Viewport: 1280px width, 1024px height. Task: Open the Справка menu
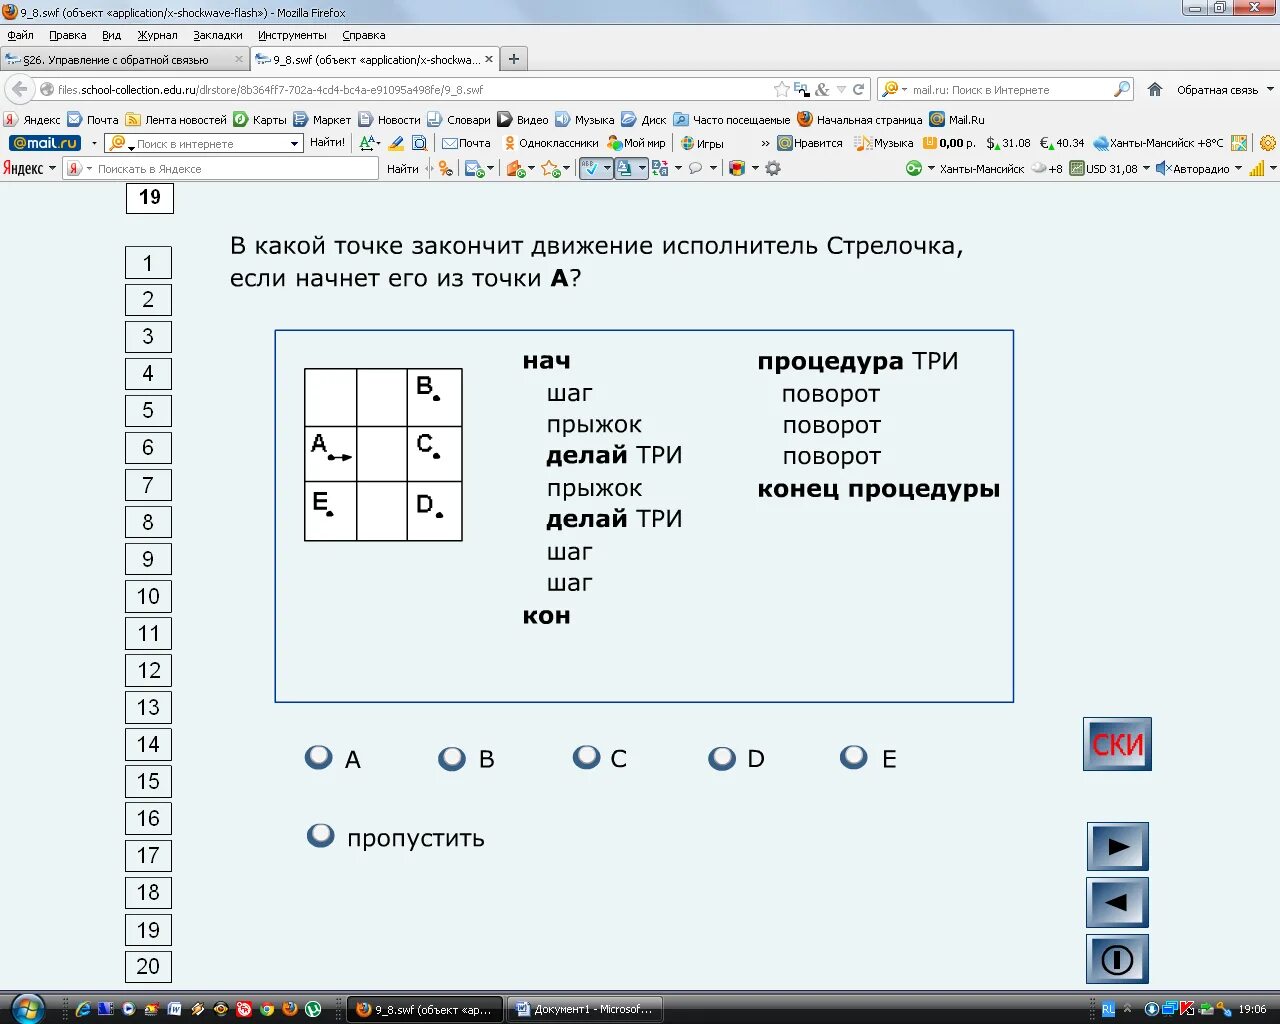click(363, 35)
